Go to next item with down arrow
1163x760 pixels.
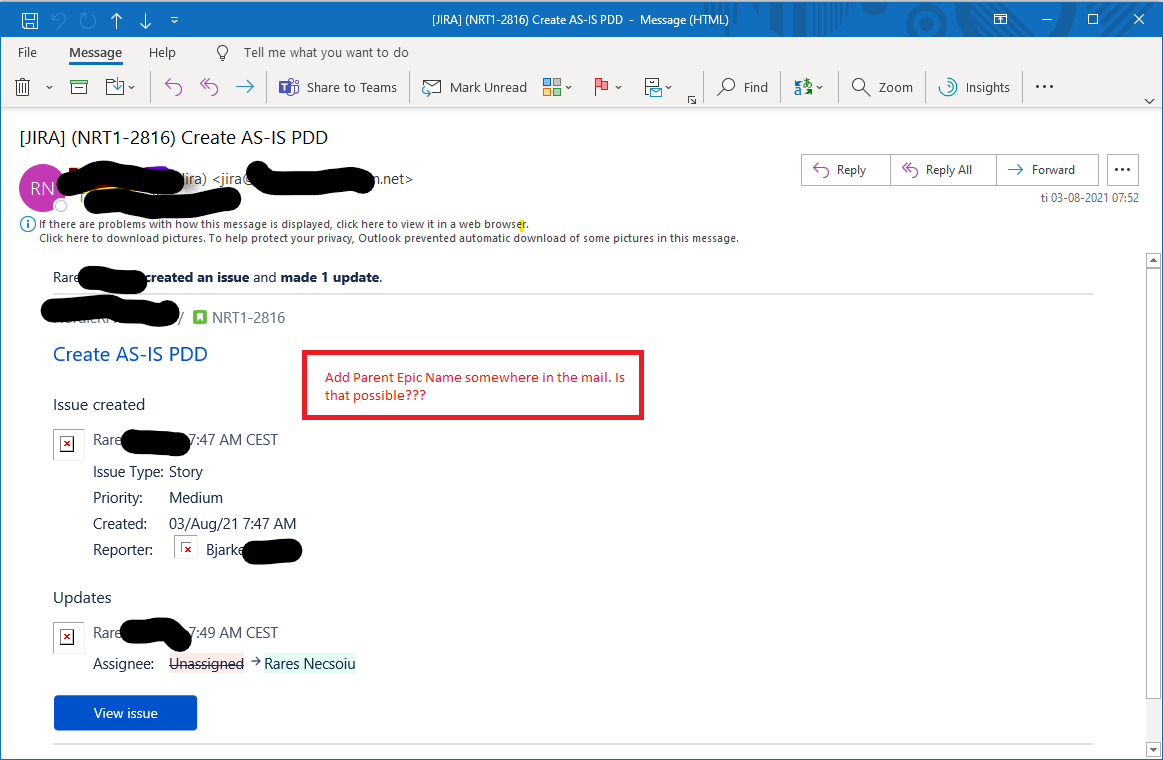coord(145,20)
